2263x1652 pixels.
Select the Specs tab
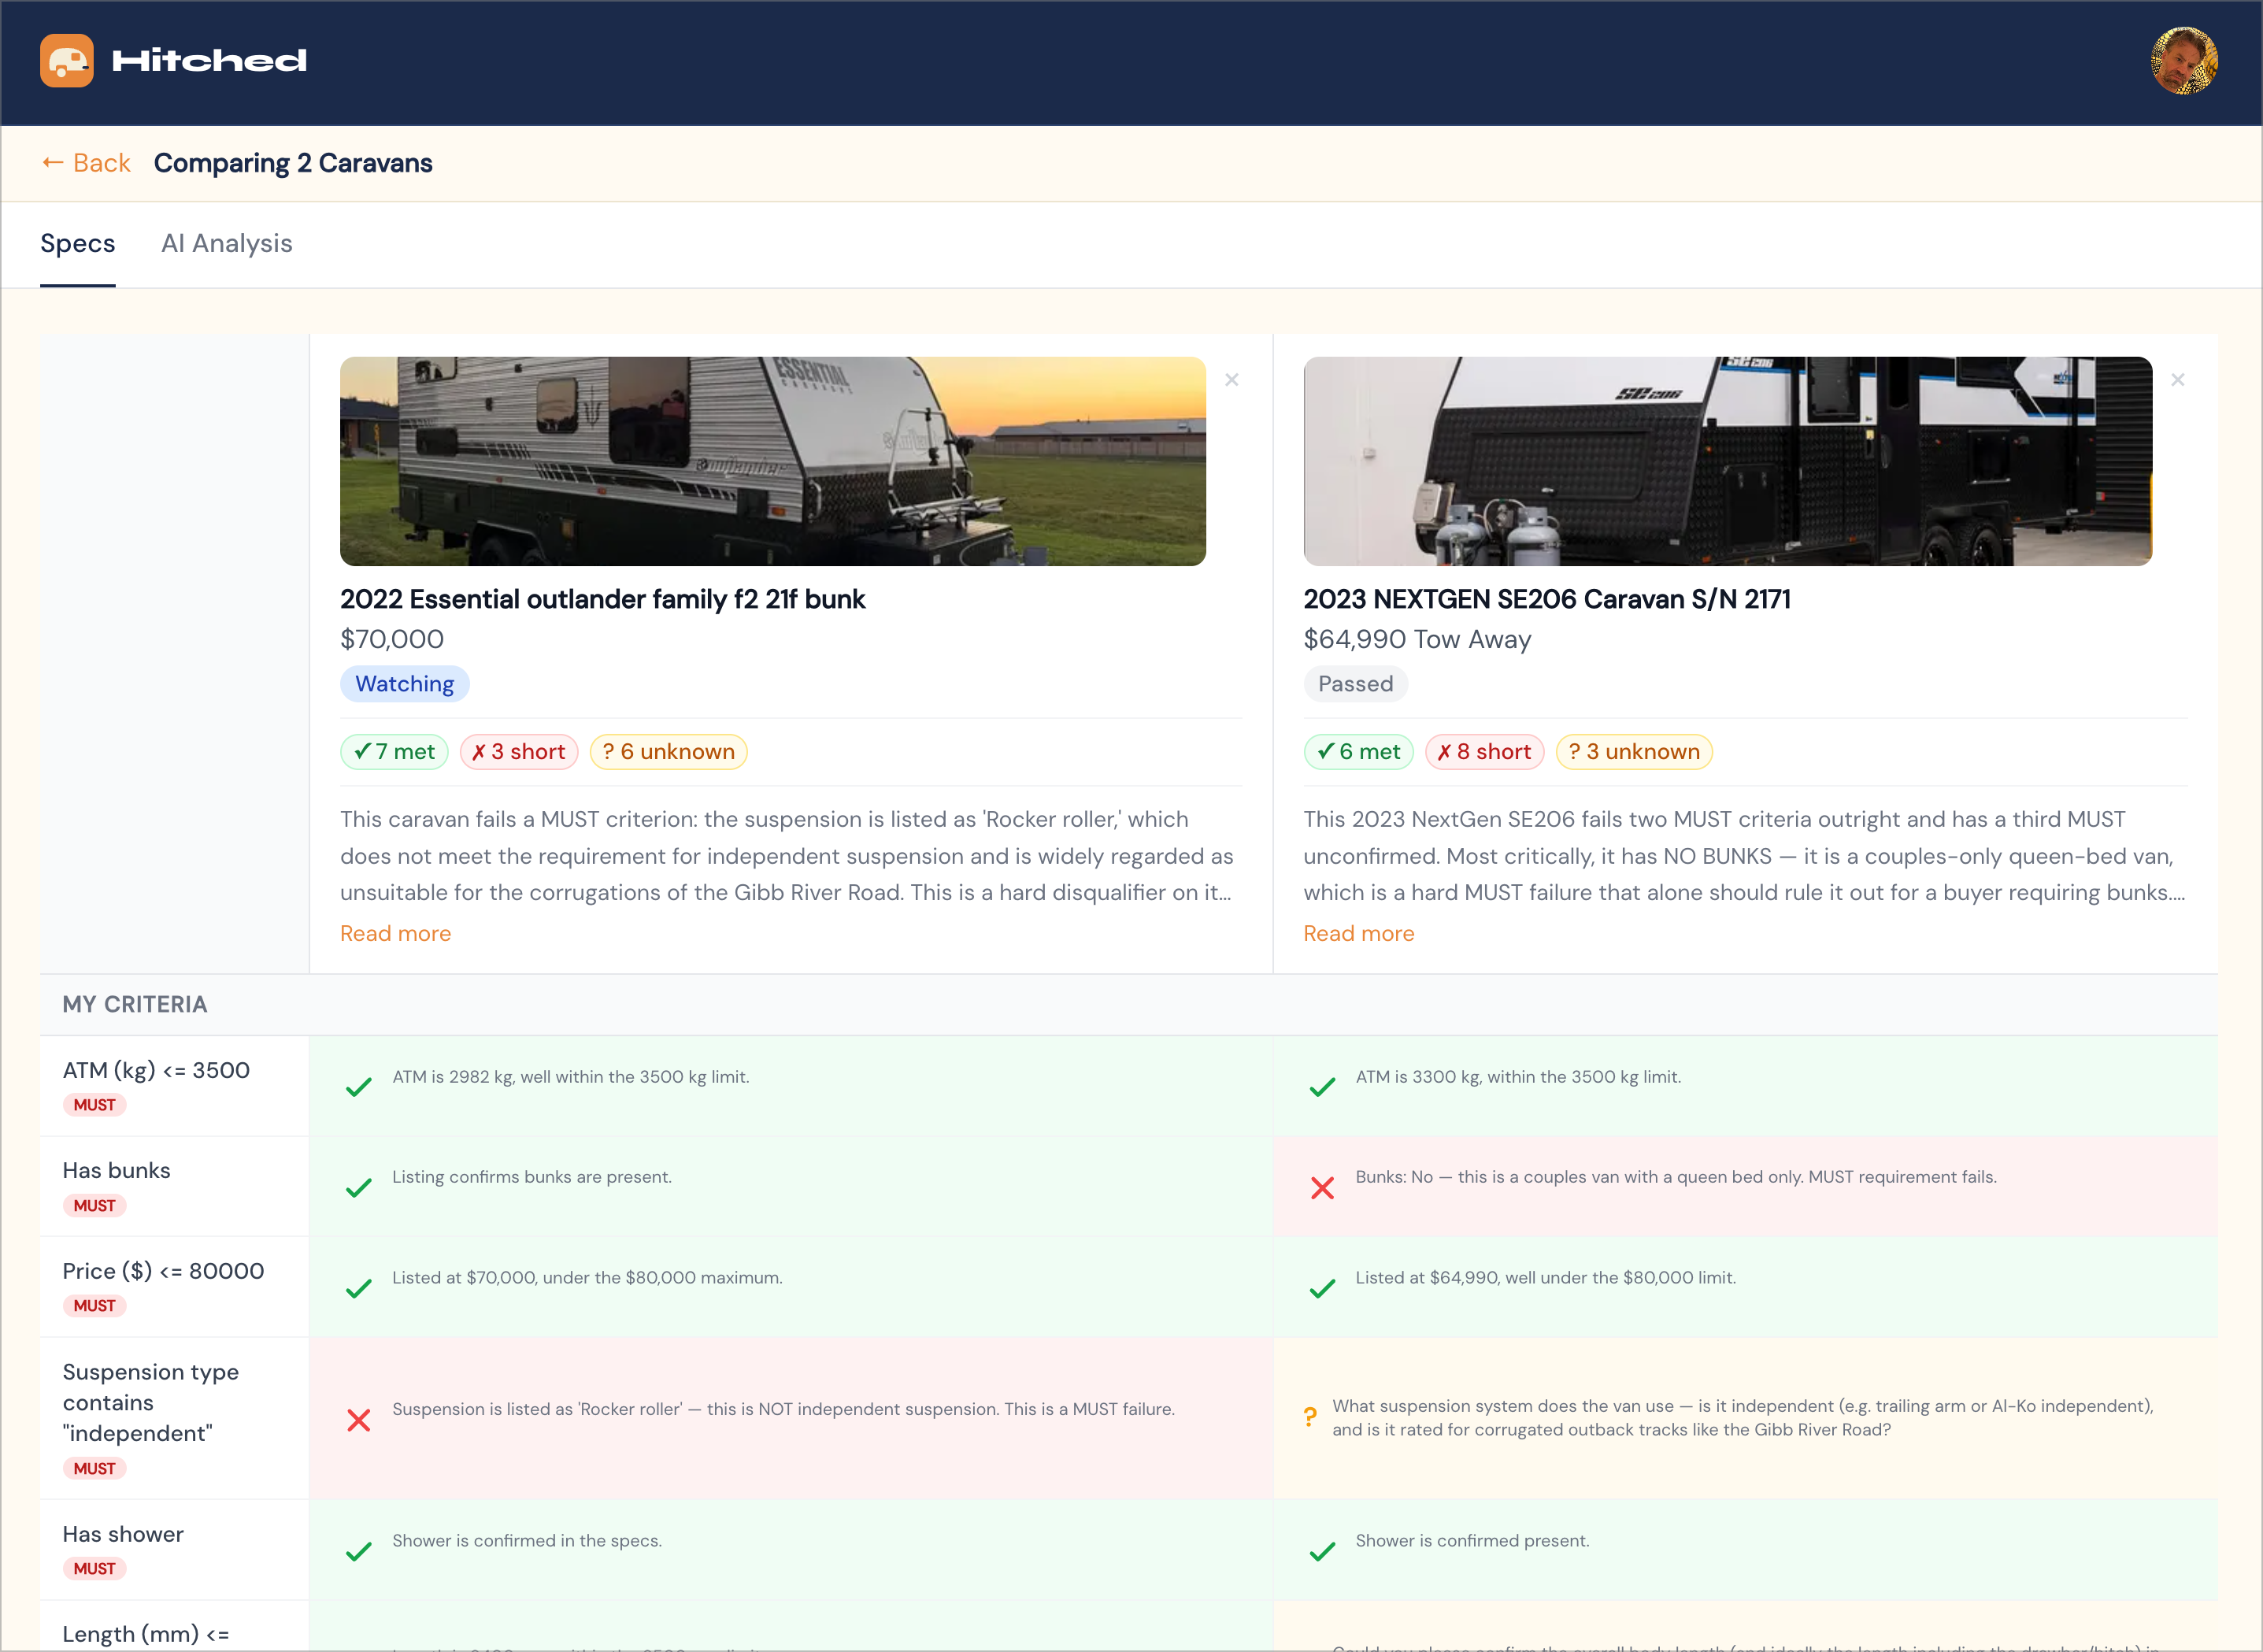[x=78, y=243]
